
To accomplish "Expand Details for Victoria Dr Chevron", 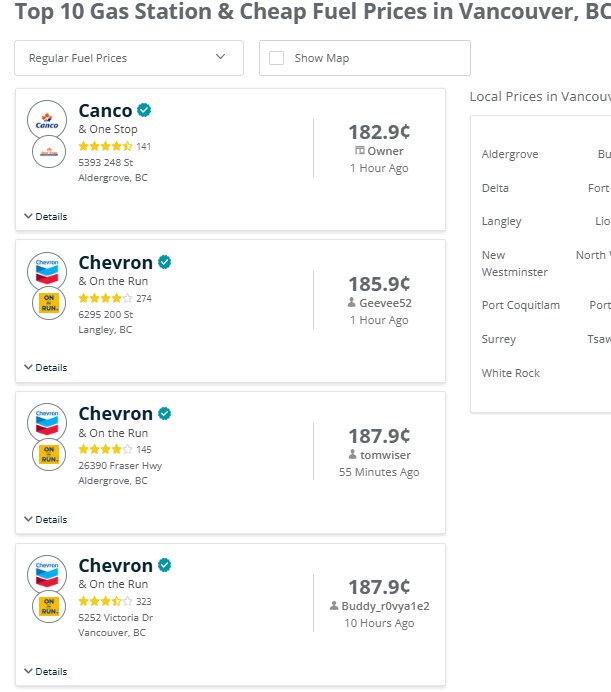I will click(45, 671).
